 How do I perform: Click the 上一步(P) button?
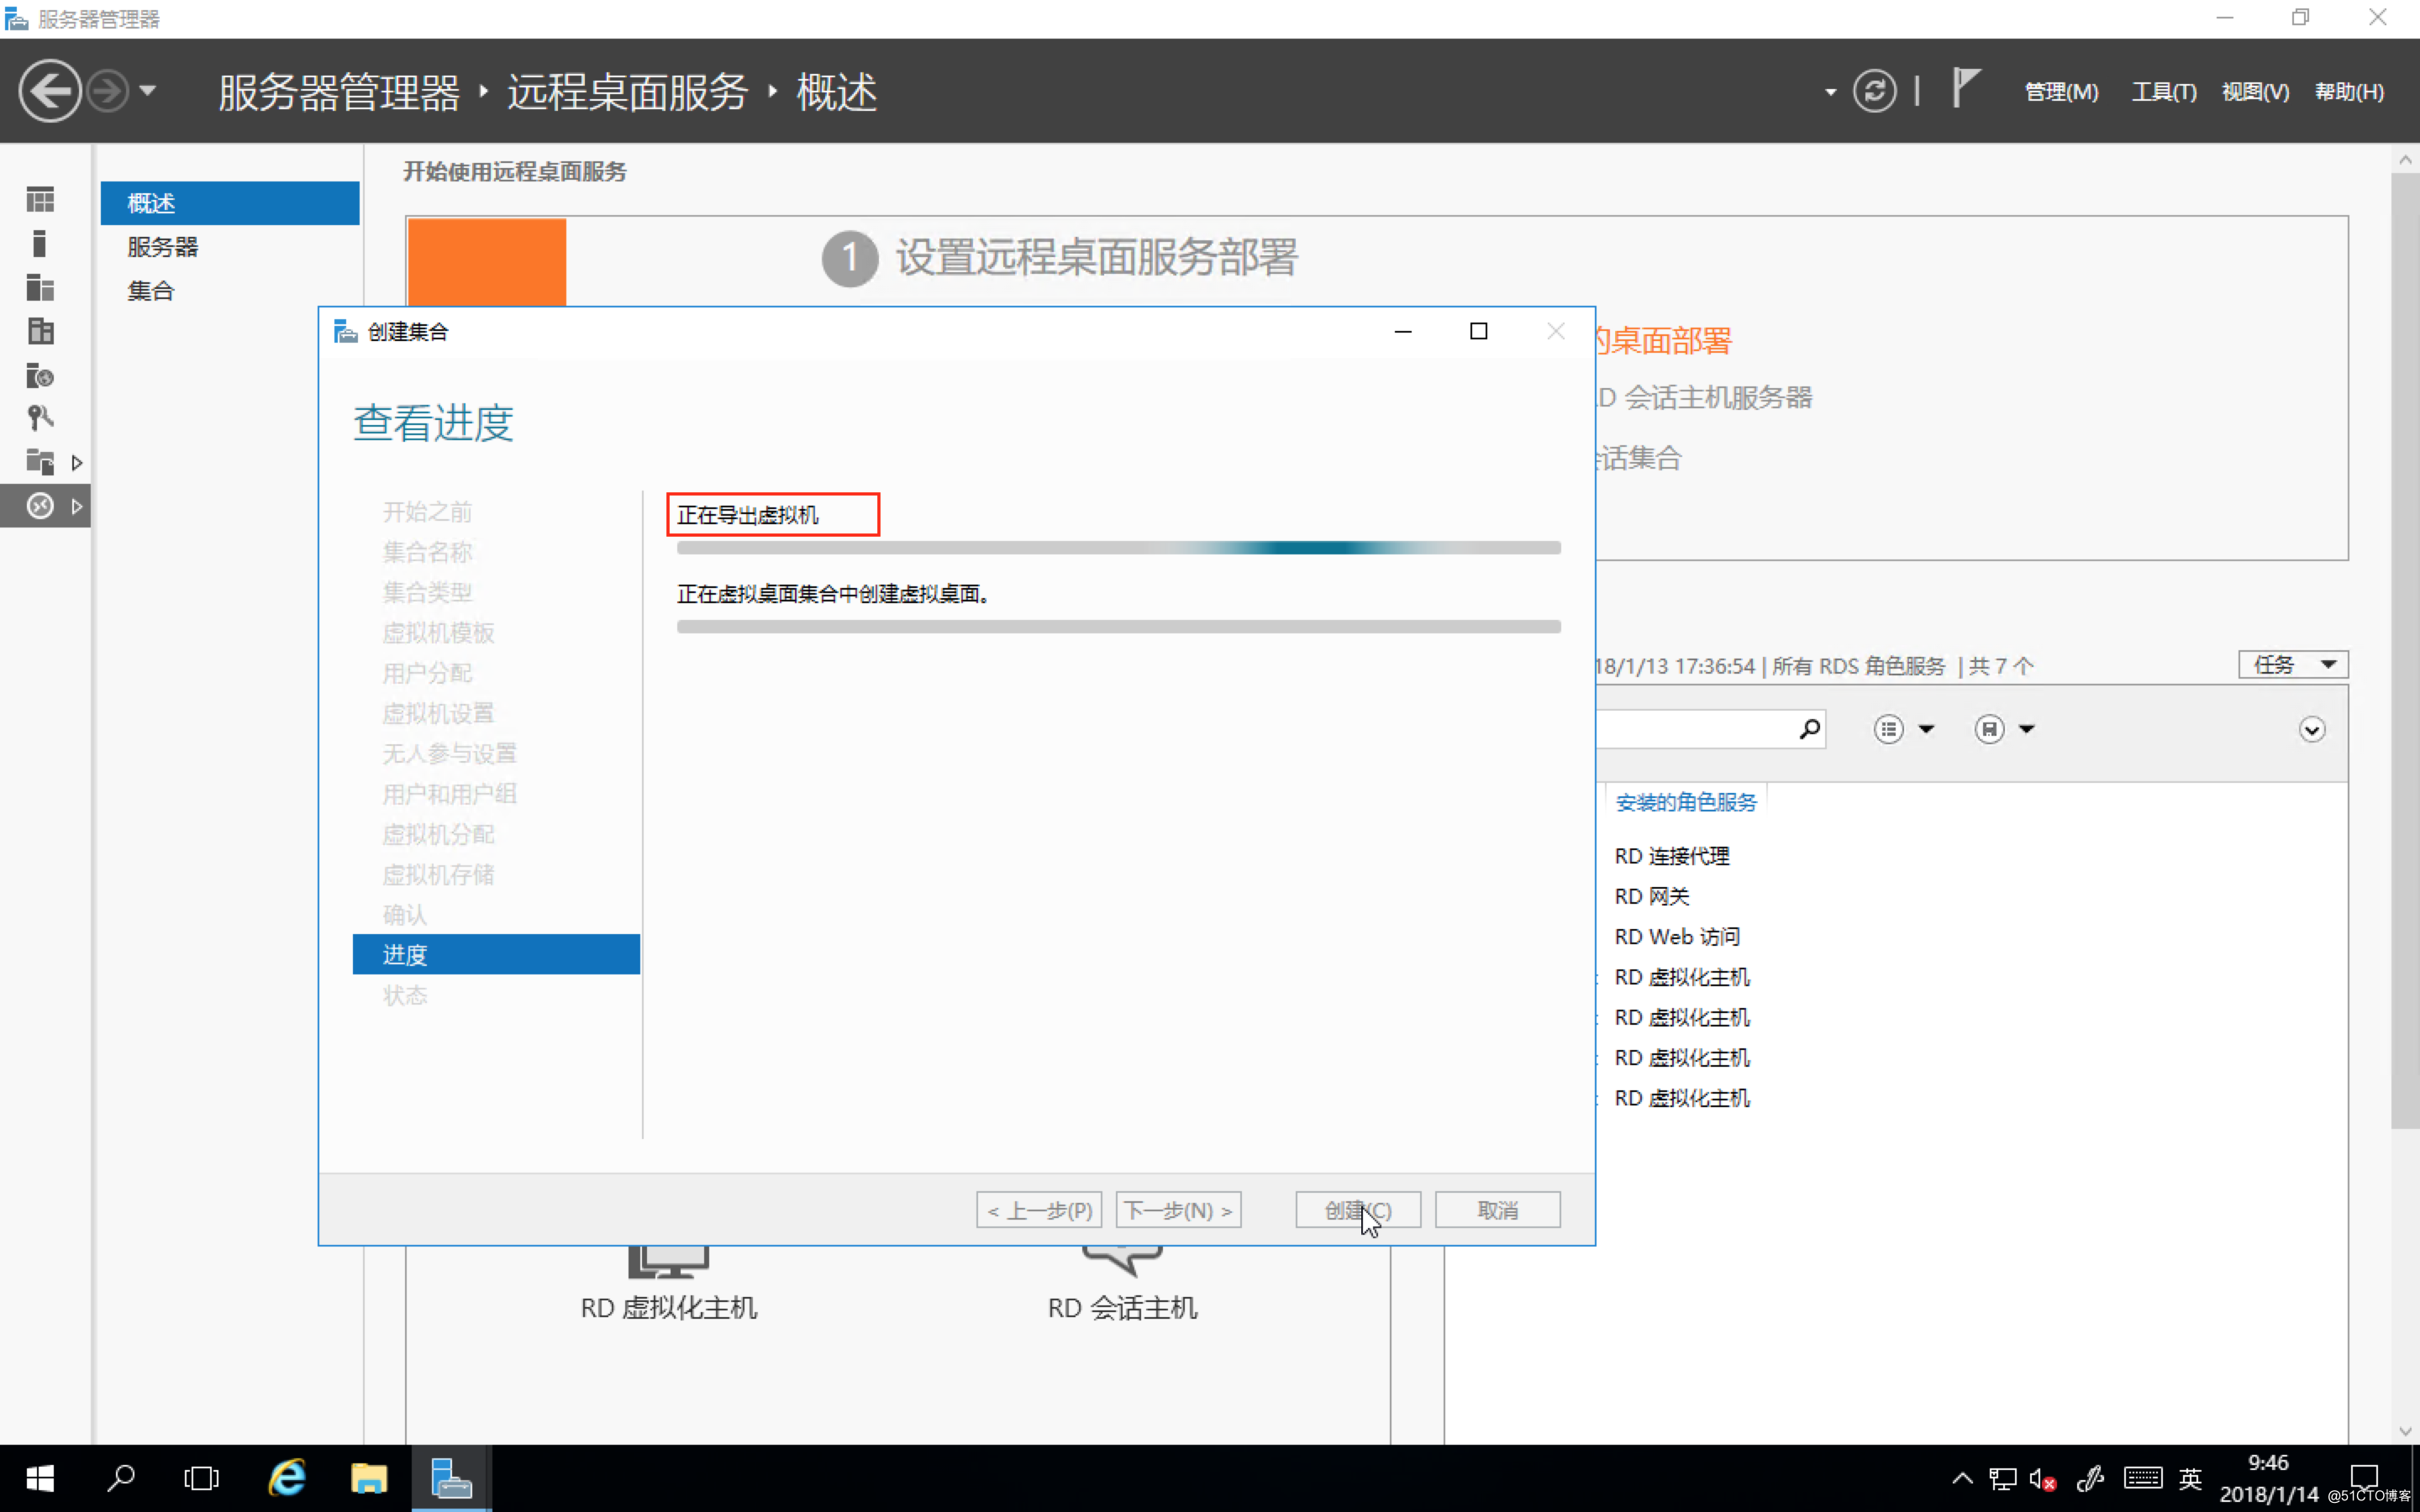[x=1039, y=1210]
